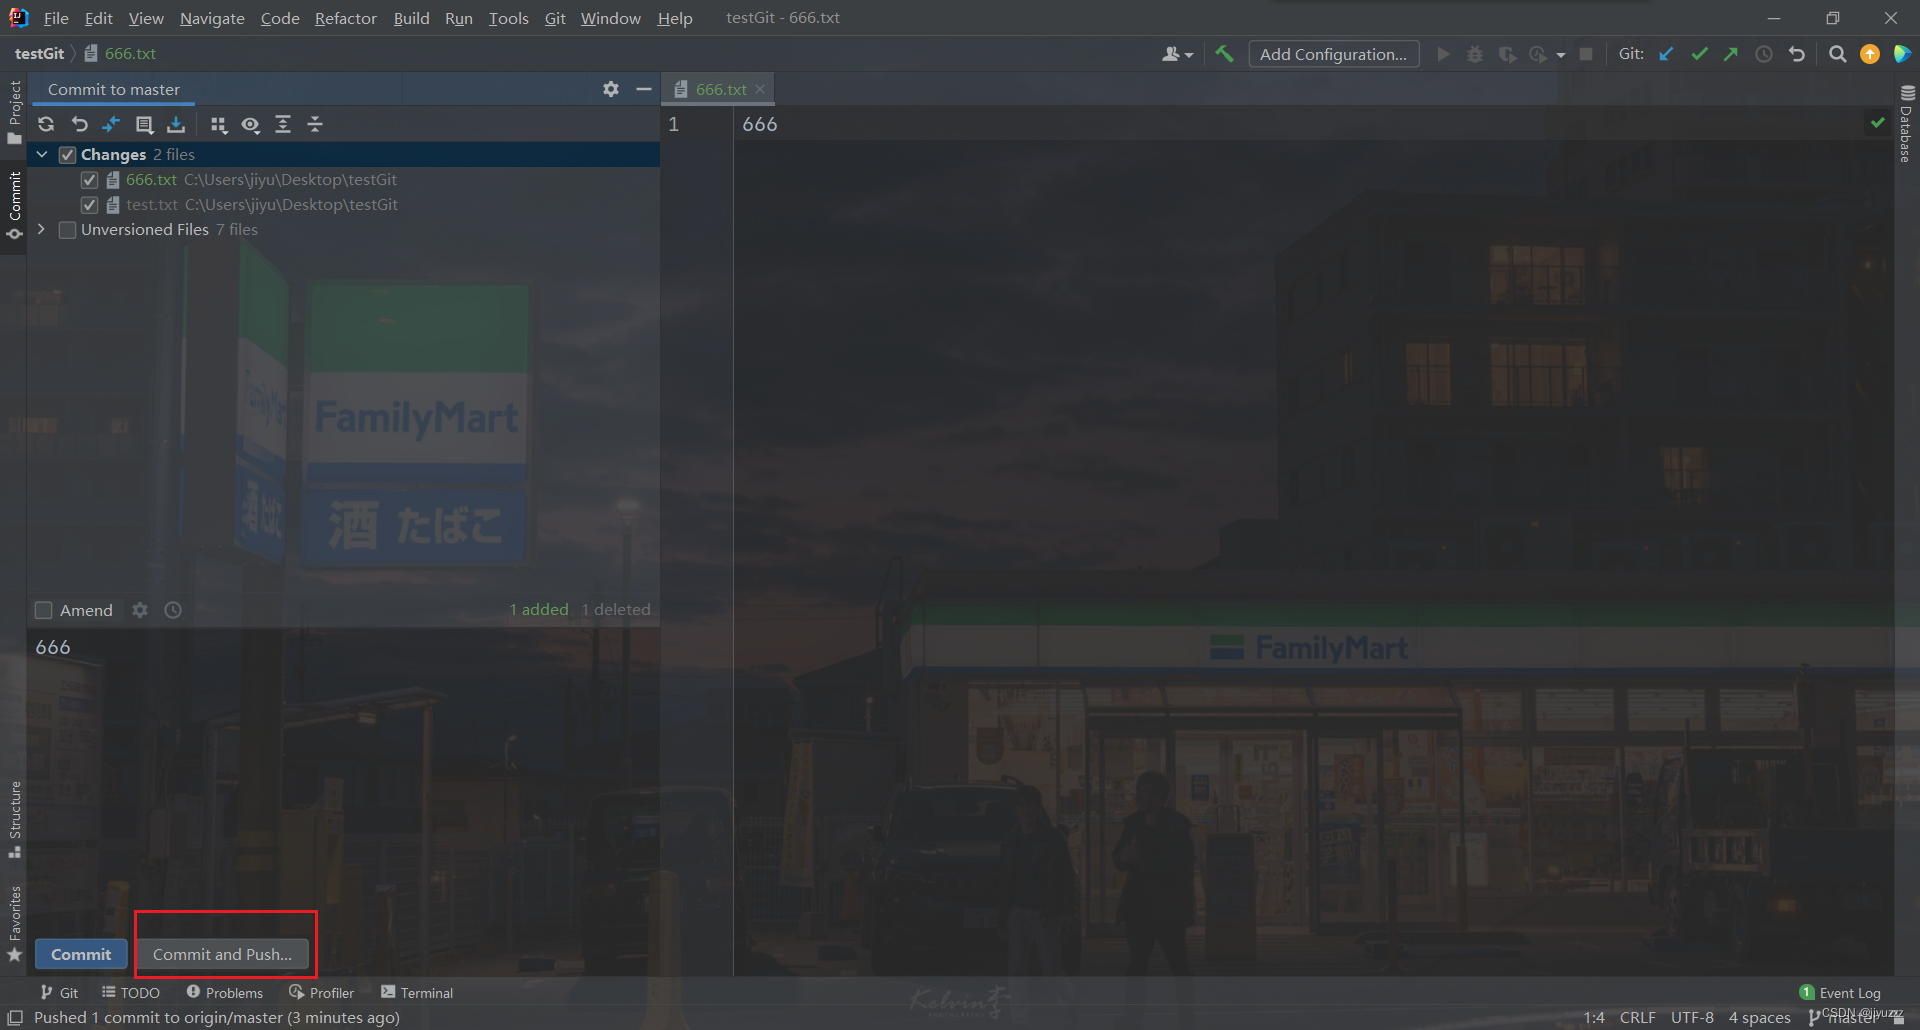This screenshot has height=1030, width=1920.
Task: Click Commit and Push button
Action: pyautogui.click(x=222, y=954)
